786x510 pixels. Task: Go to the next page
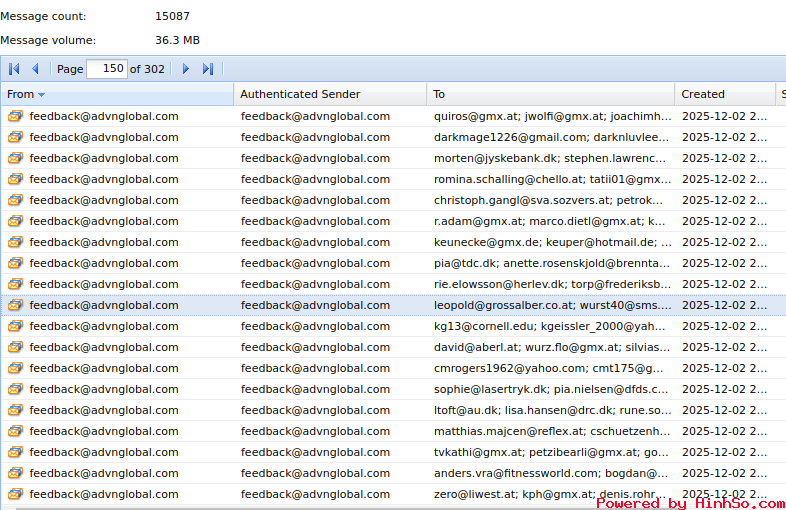(185, 69)
